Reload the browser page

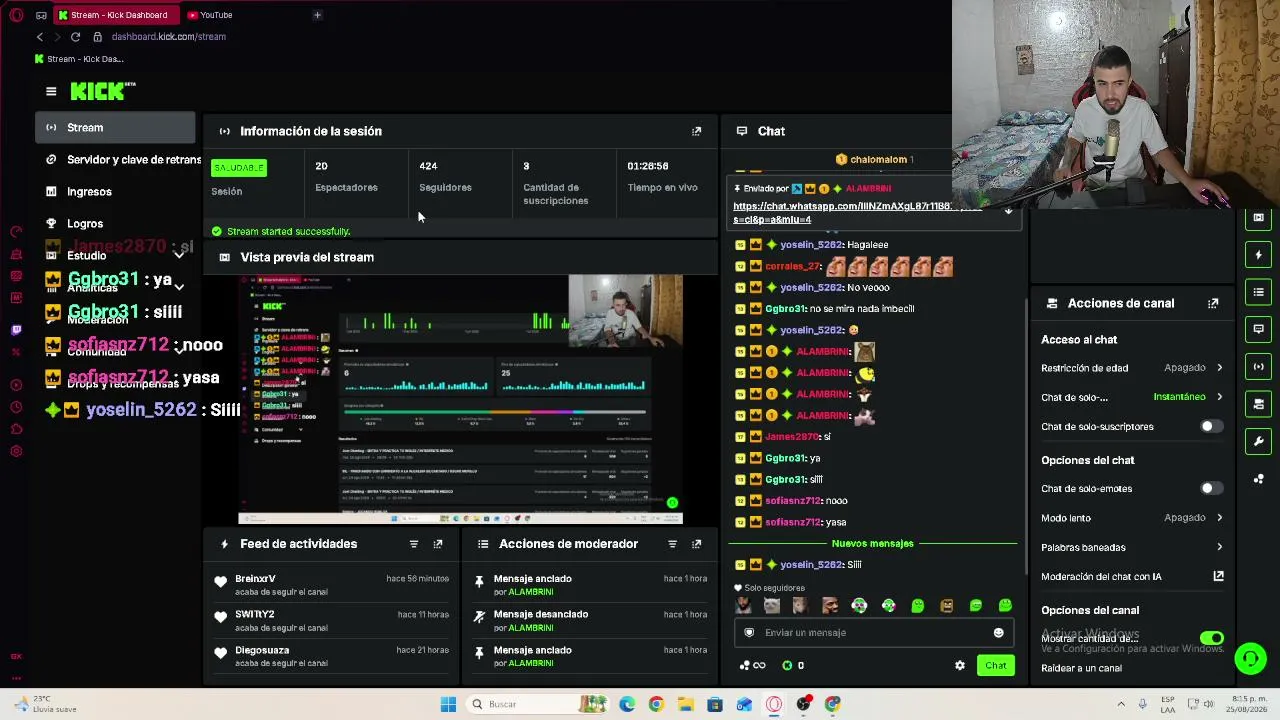75,37
